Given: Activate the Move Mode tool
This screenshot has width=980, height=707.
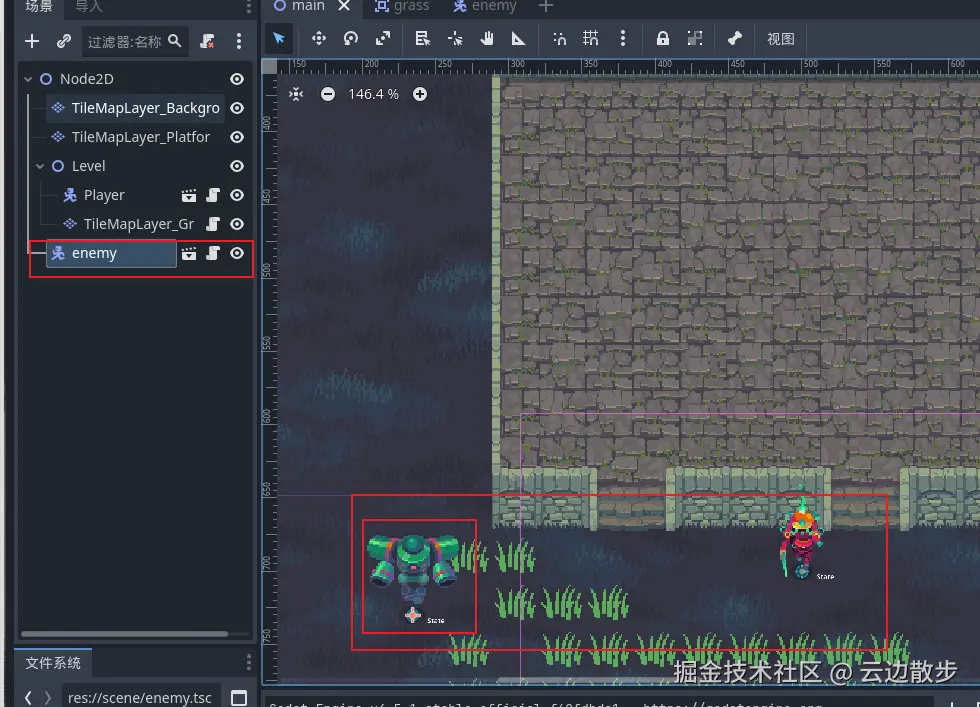Looking at the screenshot, I should (x=319, y=39).
